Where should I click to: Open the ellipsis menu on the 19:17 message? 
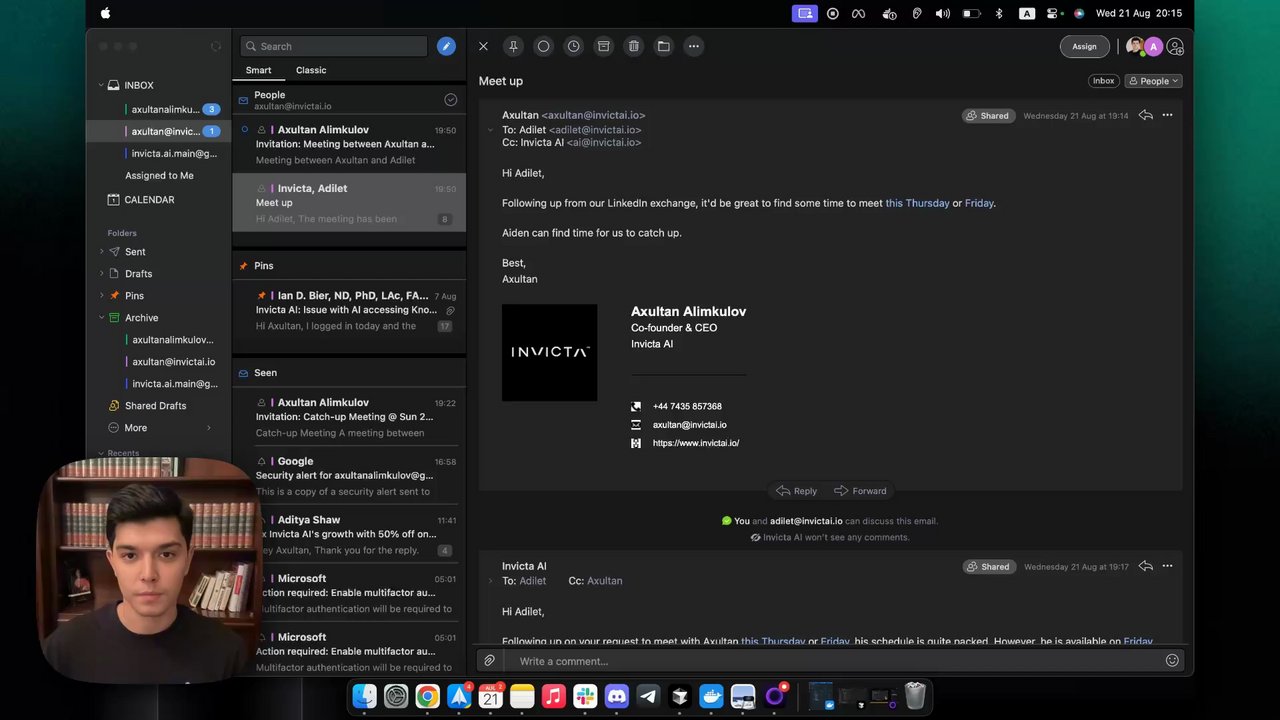tap(1167, 566)
